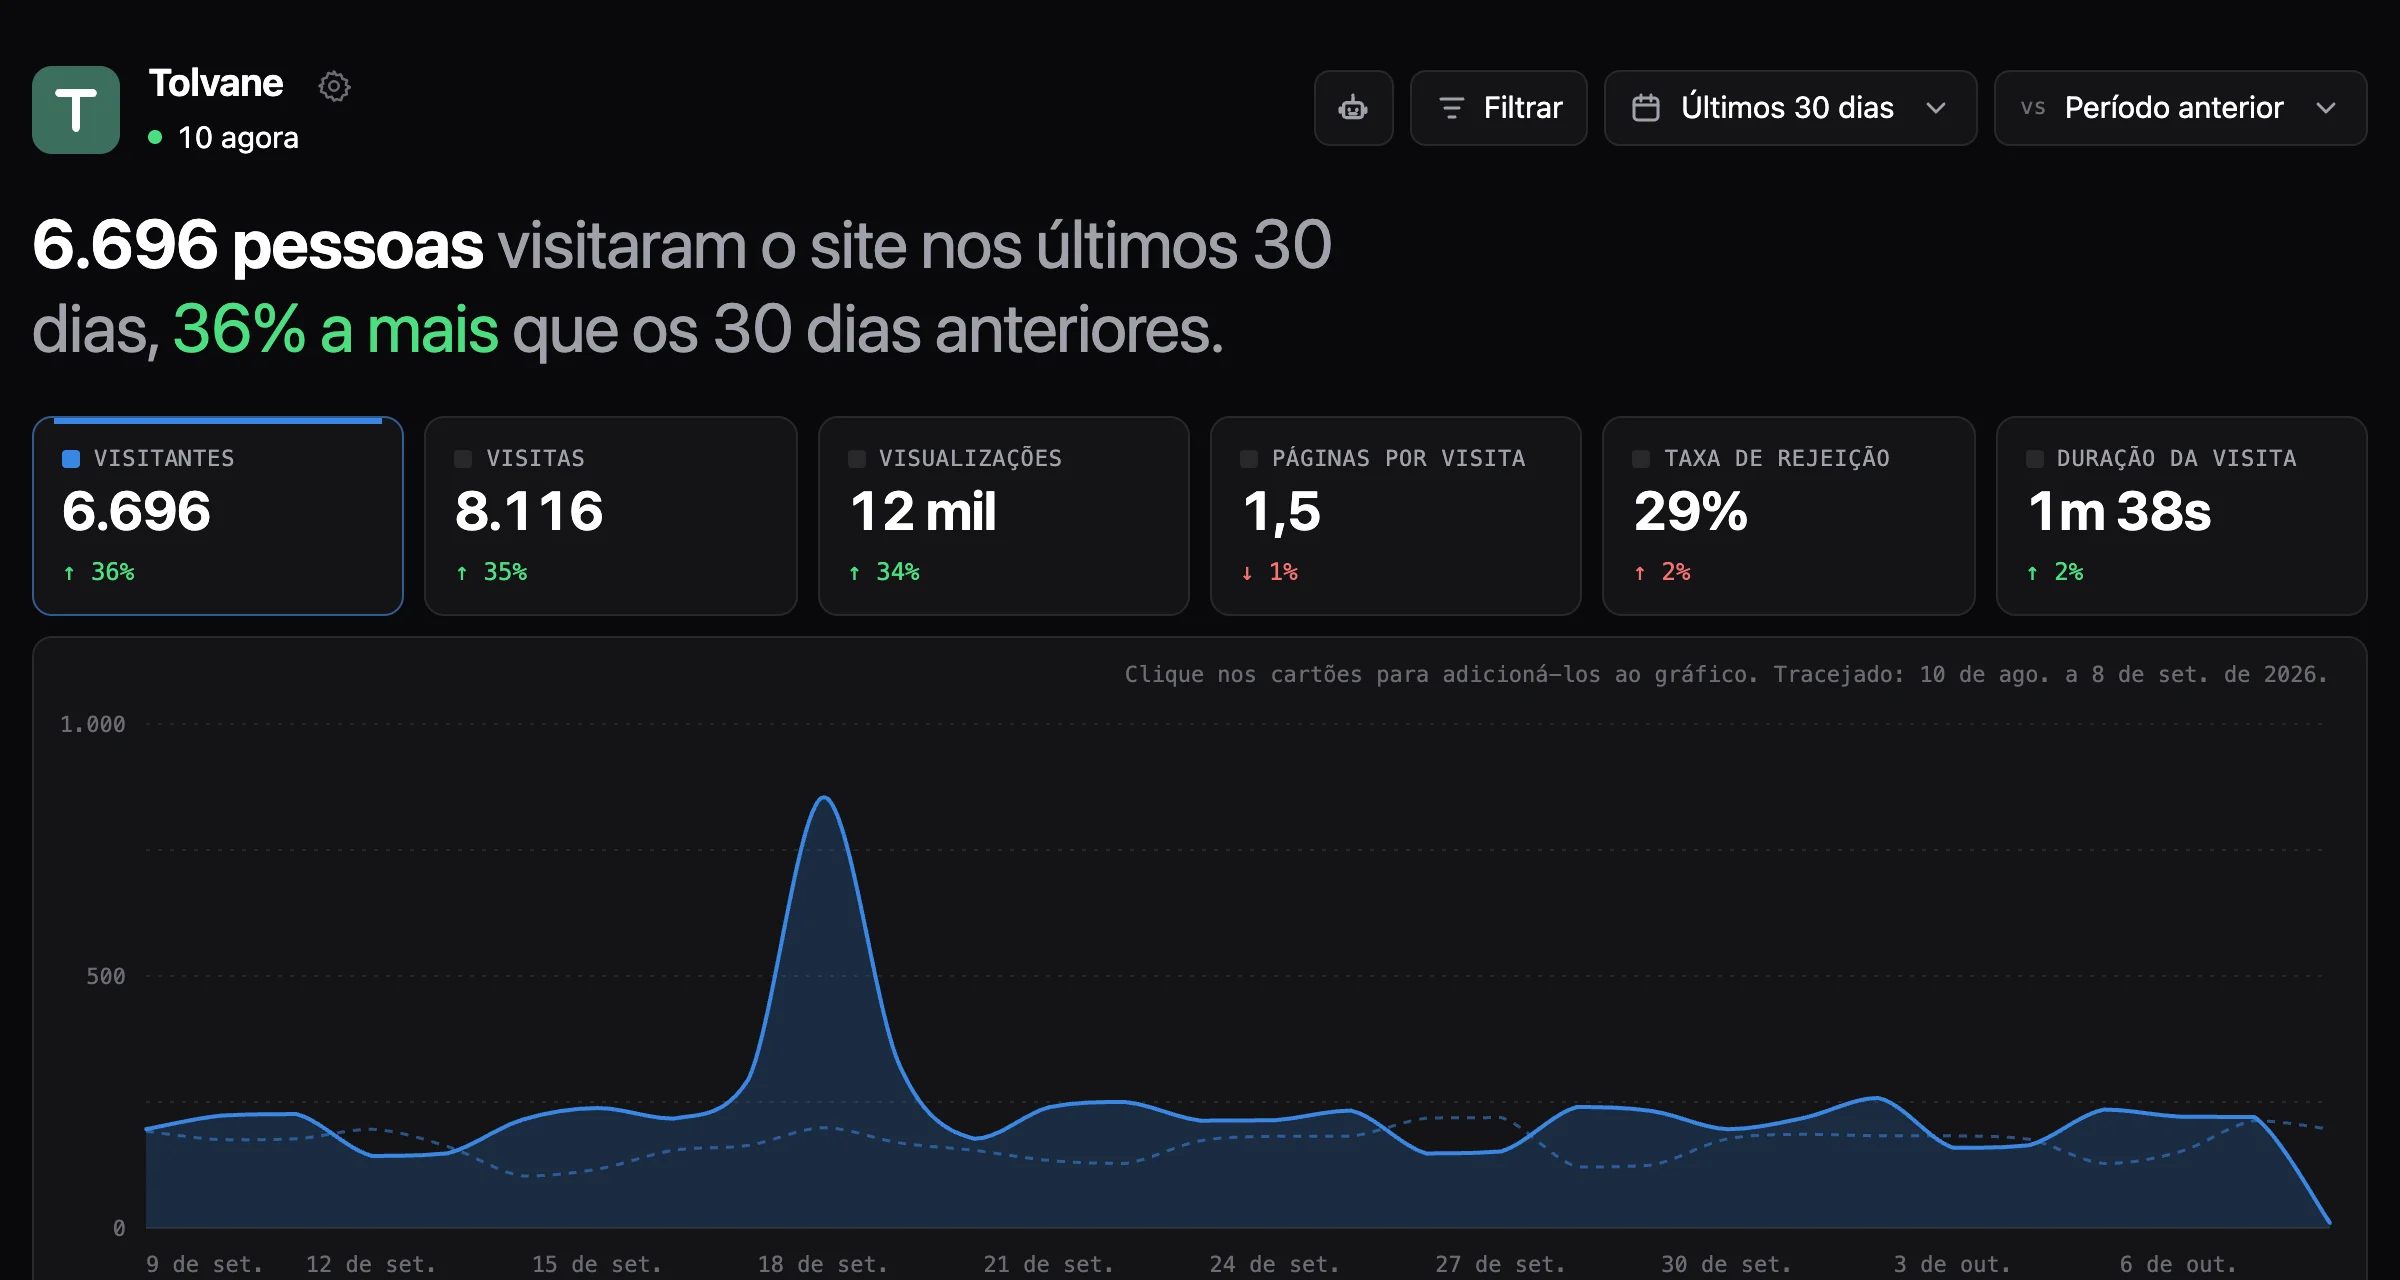This screenshot has height=1280, width=2400.
Task: Click the Tolvane site name
Action: pos(216,84)
